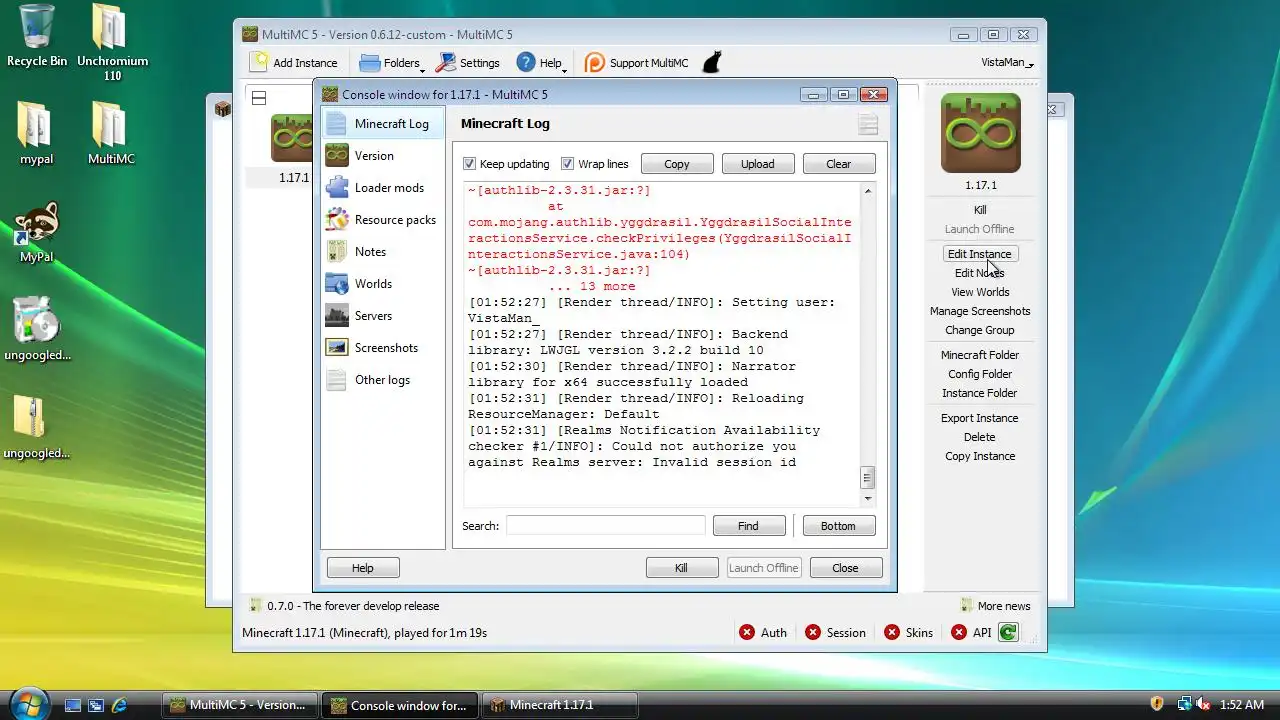
Task: Select the Version page in sidebar
Action: pos(383,156)
